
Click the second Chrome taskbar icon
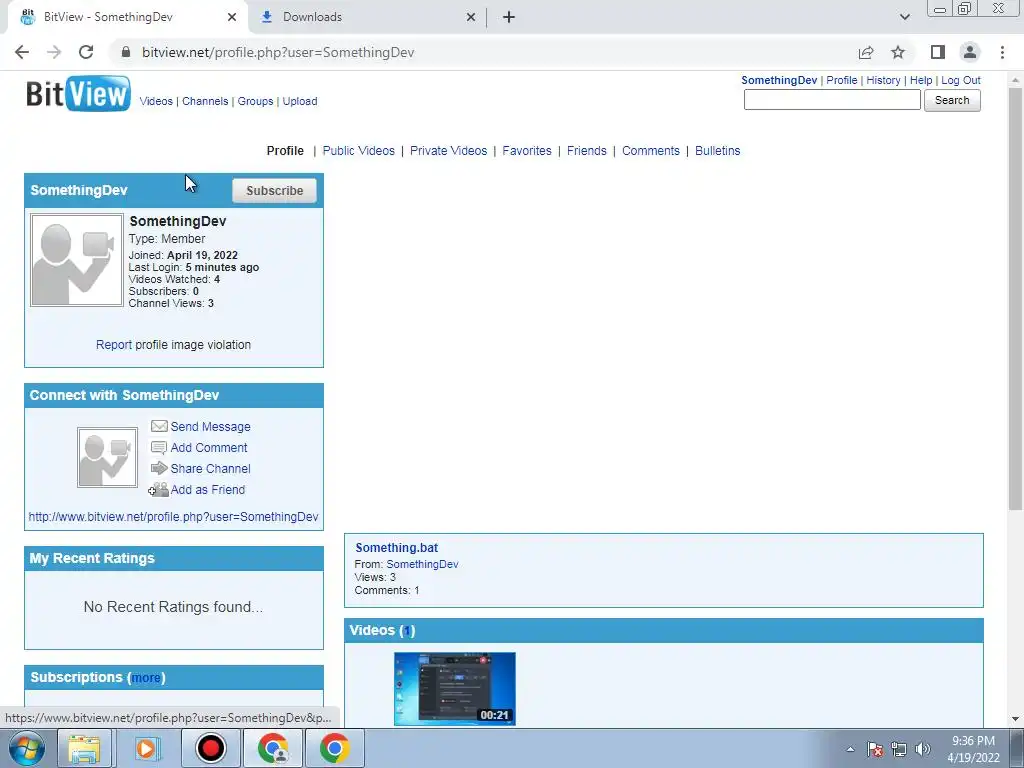coord(334,748)
